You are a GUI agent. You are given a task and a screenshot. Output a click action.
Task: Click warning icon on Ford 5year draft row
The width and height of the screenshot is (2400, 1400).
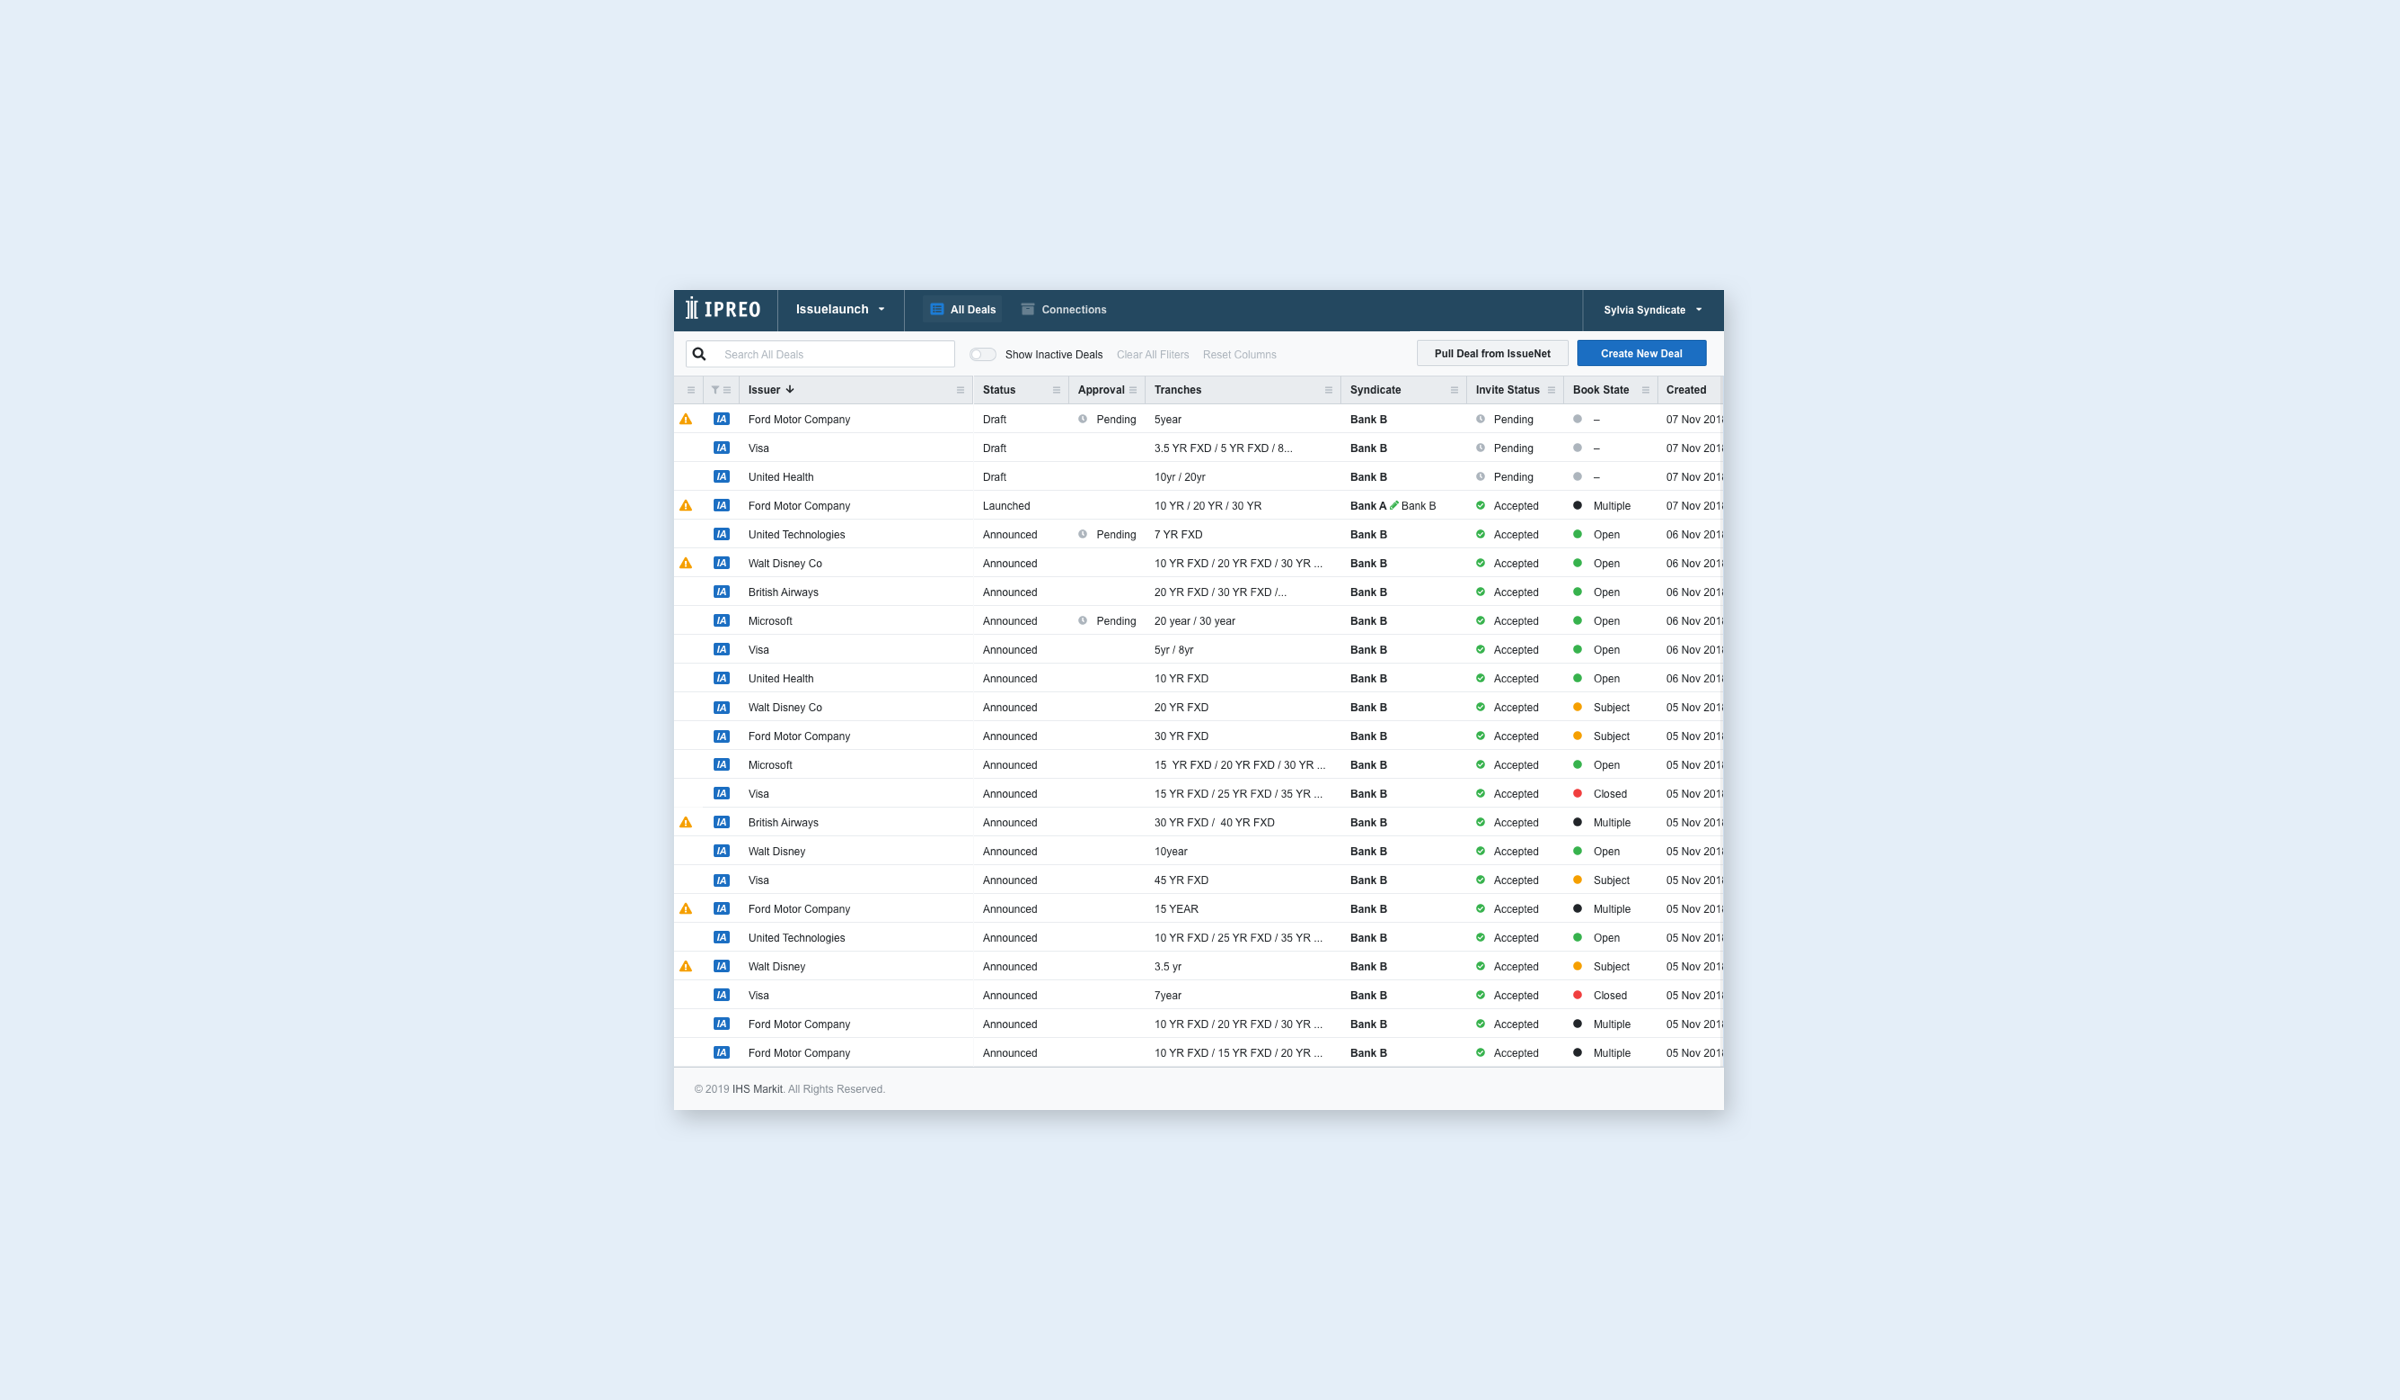point(686,419)
